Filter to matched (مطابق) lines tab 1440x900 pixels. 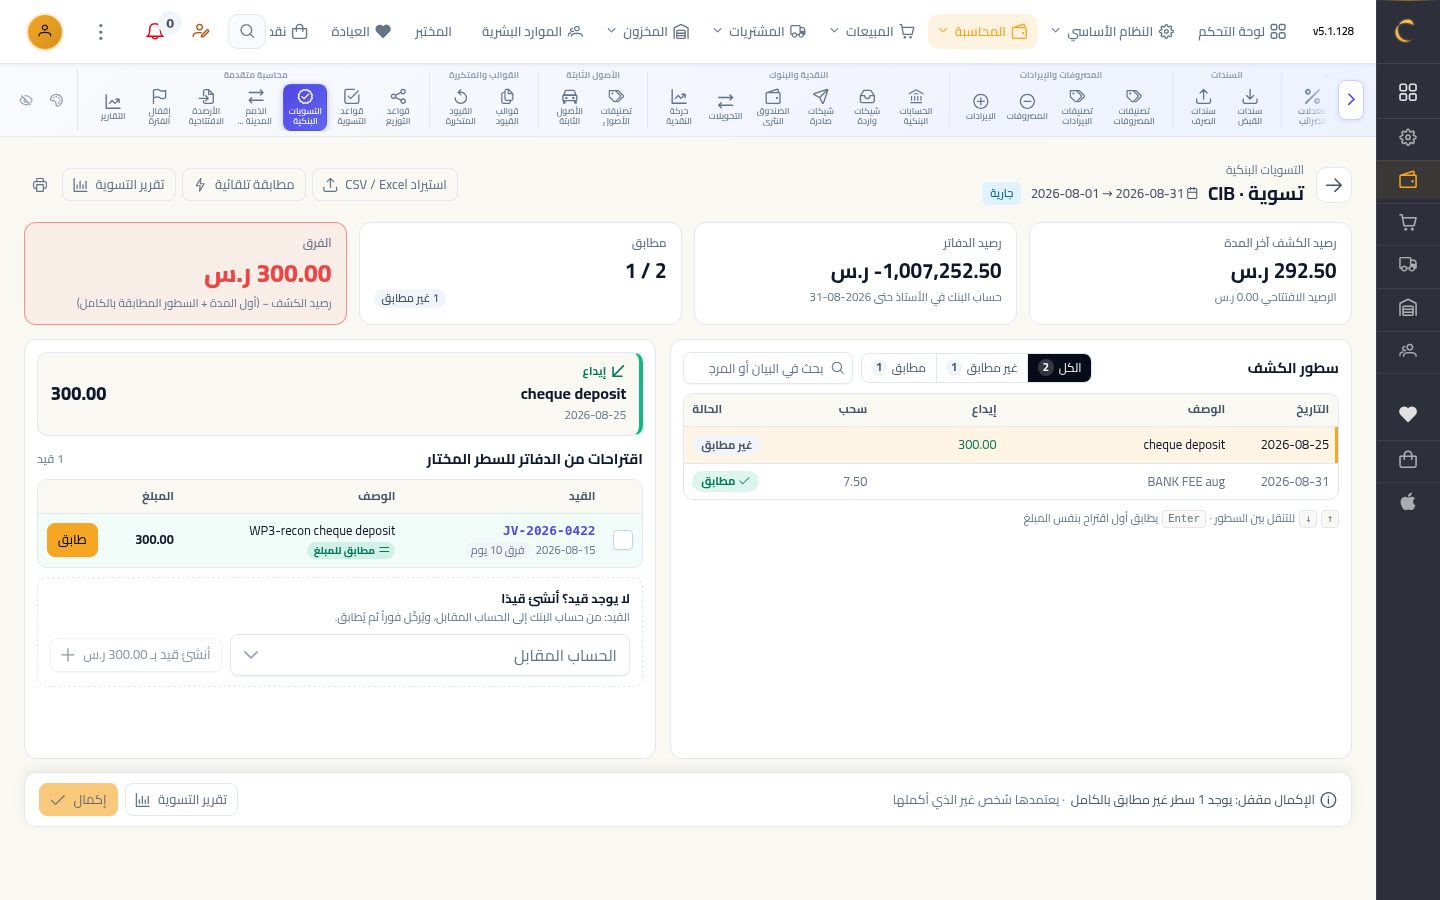(x=899, y=368)
